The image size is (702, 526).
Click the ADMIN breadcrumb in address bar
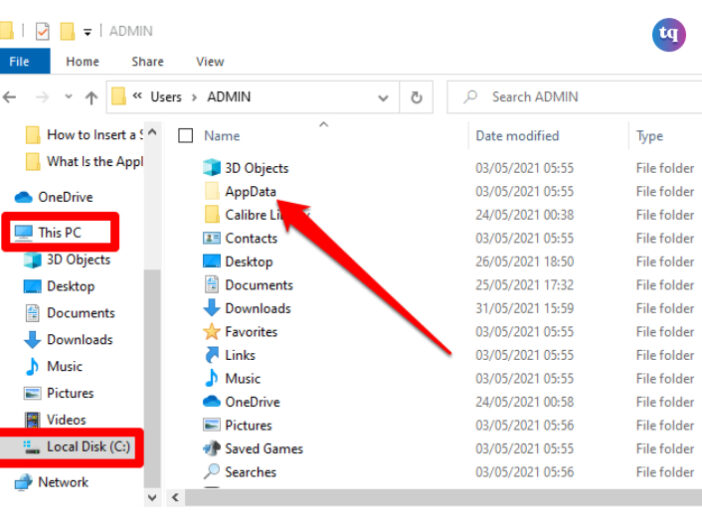[228, 97]
